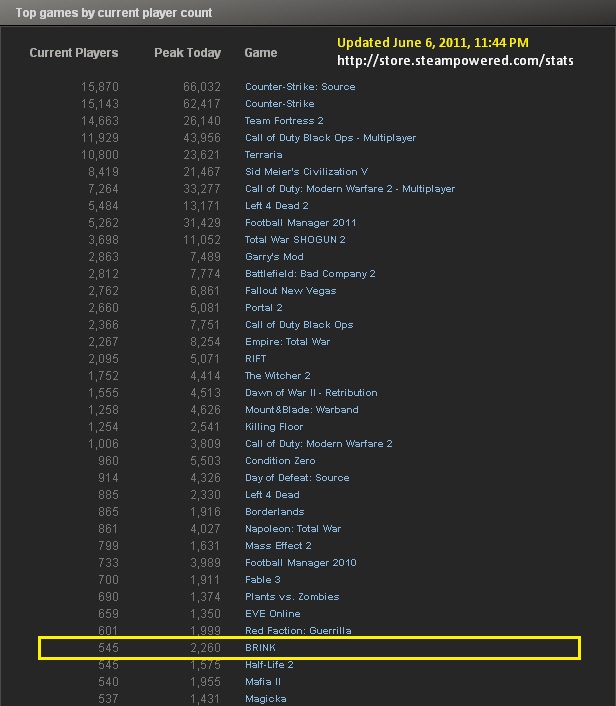Open the Garry's Mod game page
Screen dimensions: 616x706
coord(274,257)
